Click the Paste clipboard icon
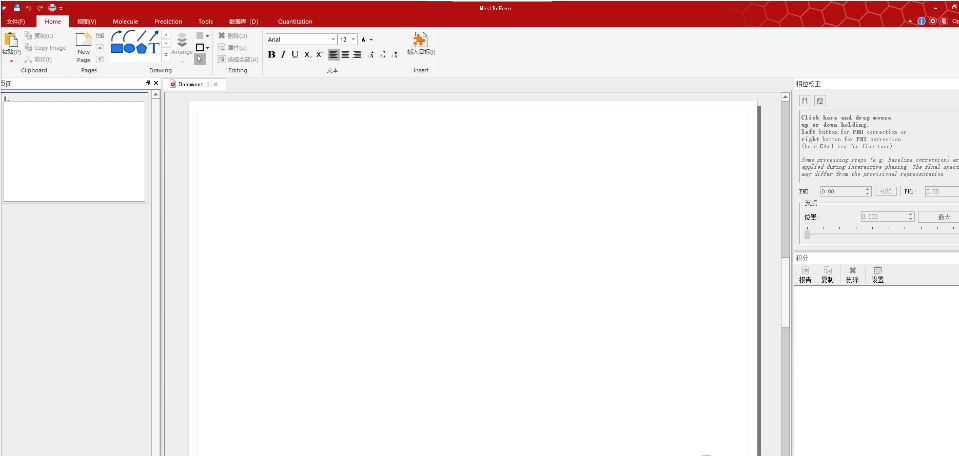The height and width of the screenshot is (456, 959). [x=10, y=40]
